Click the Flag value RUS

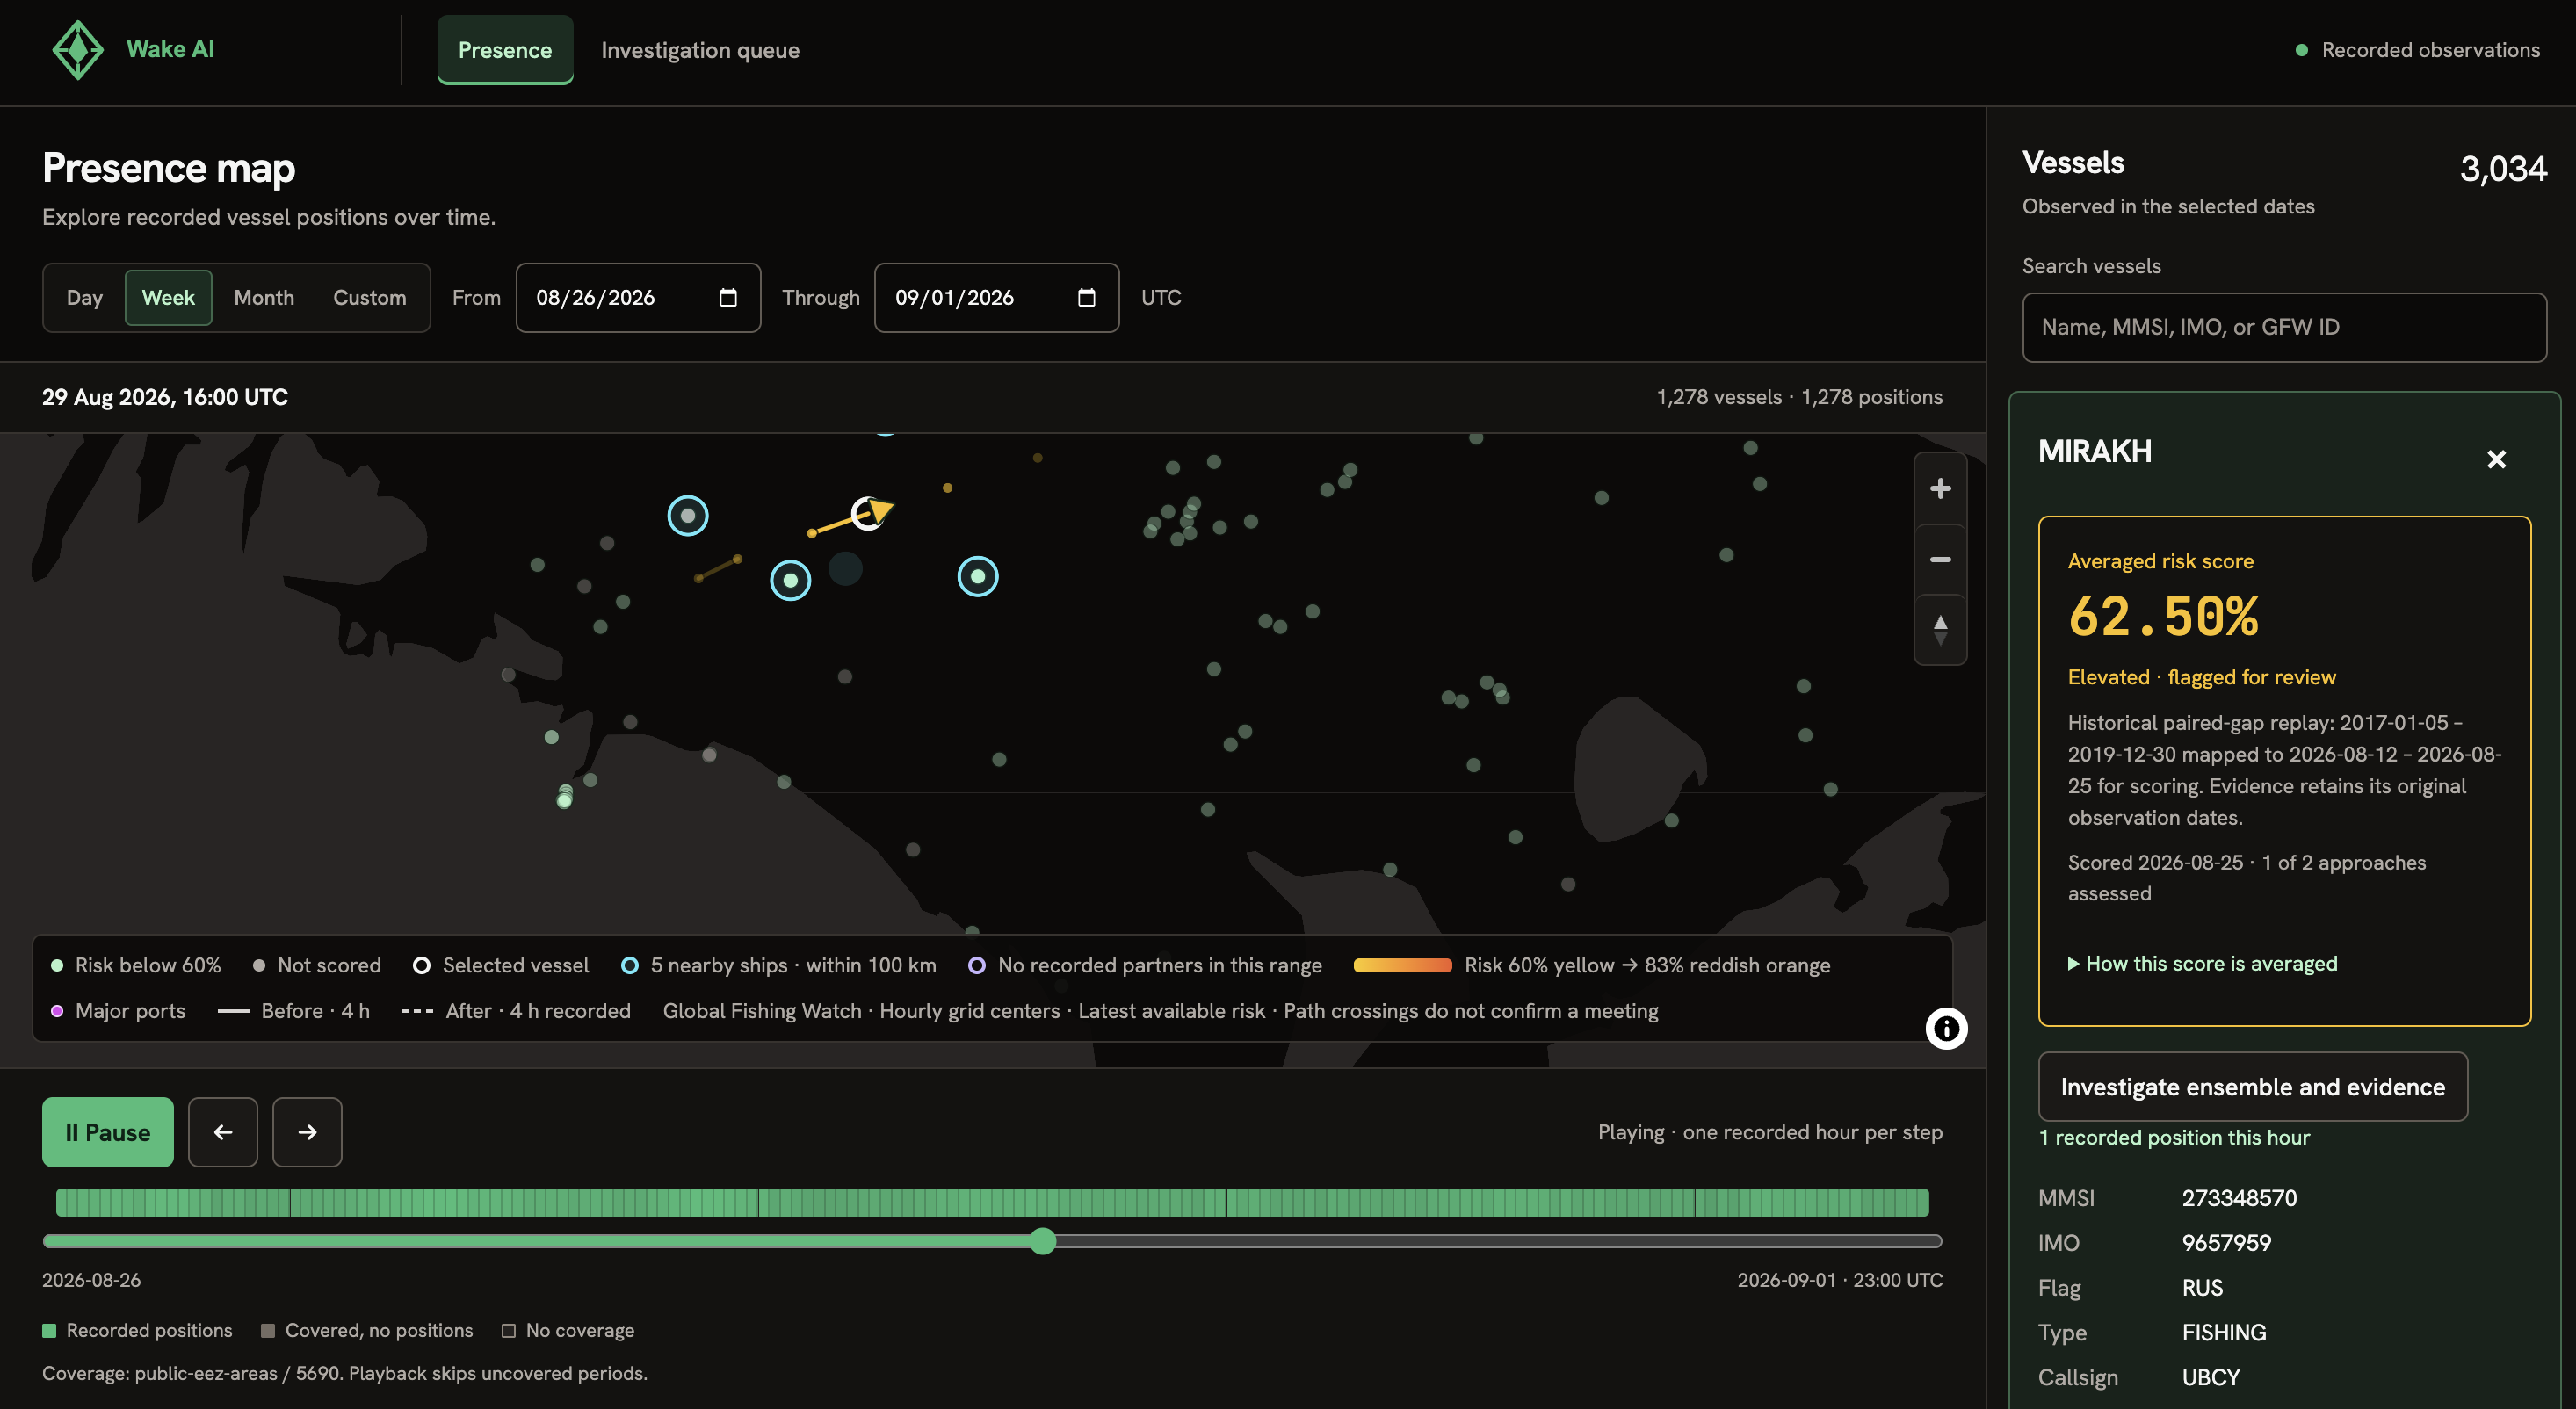2202,1287
